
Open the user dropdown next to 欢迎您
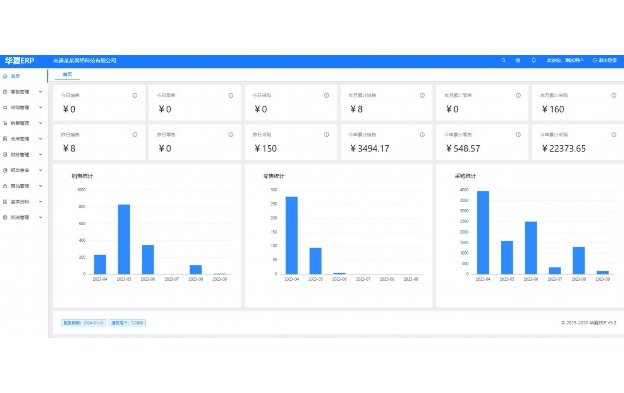point(565,60)
